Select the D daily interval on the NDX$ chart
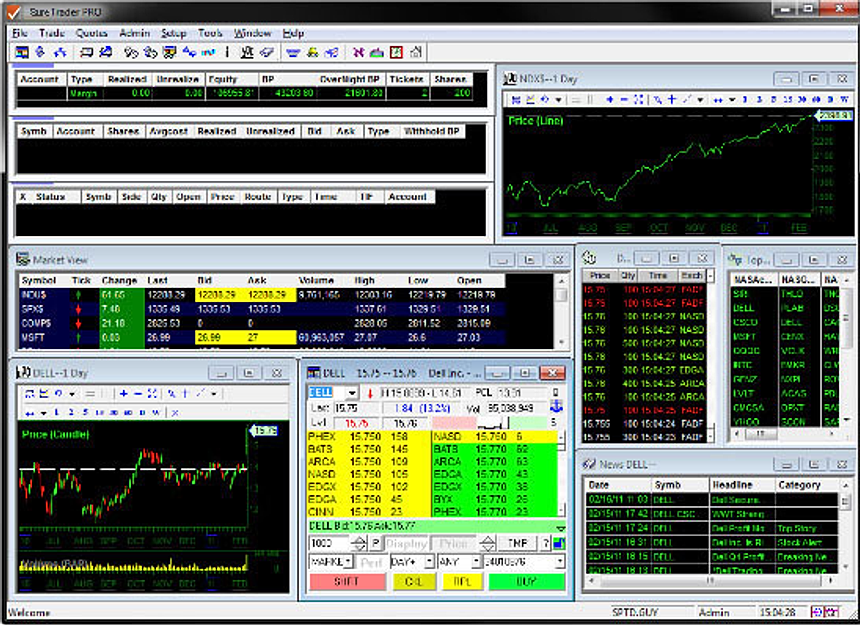 pyautogui.click(x=830, y=99)
